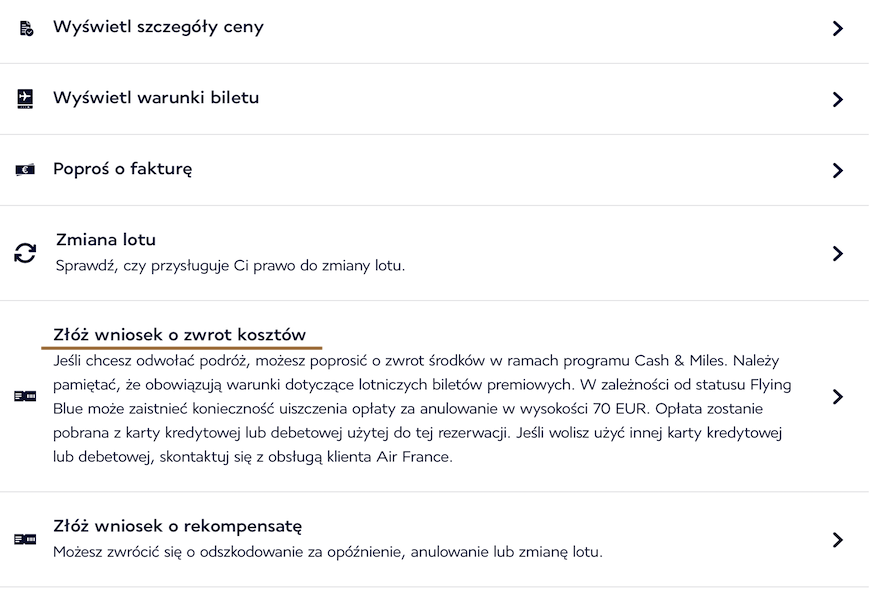883x600 pixels.
Task: Click the ticket conditions plane icon
Action: pyautogui.click(x=25, y=99)
